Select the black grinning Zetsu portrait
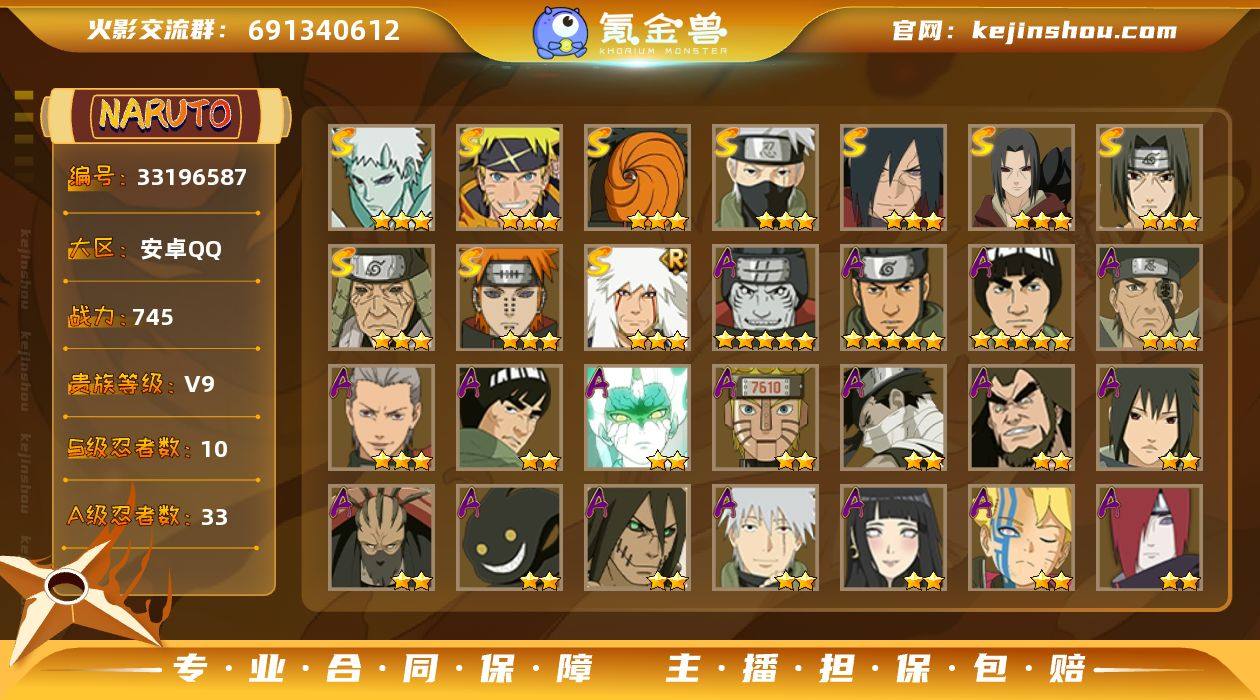The width and height of the screenshot is (1260, 700). 510,537
